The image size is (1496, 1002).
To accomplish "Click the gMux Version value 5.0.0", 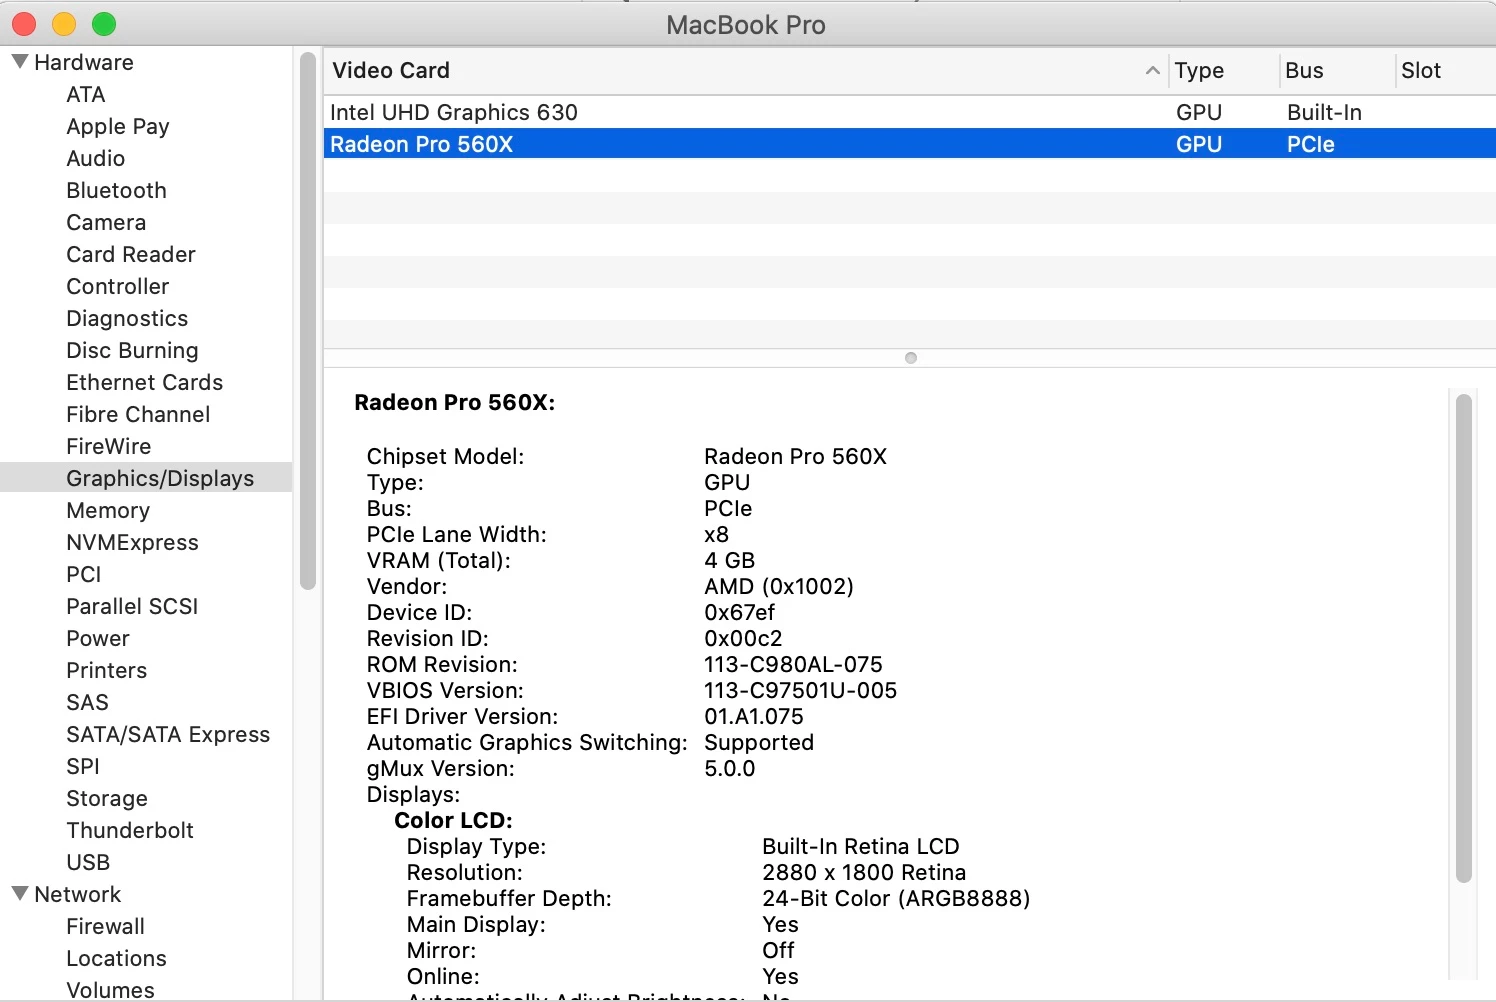I will click(x=730, y=768).
